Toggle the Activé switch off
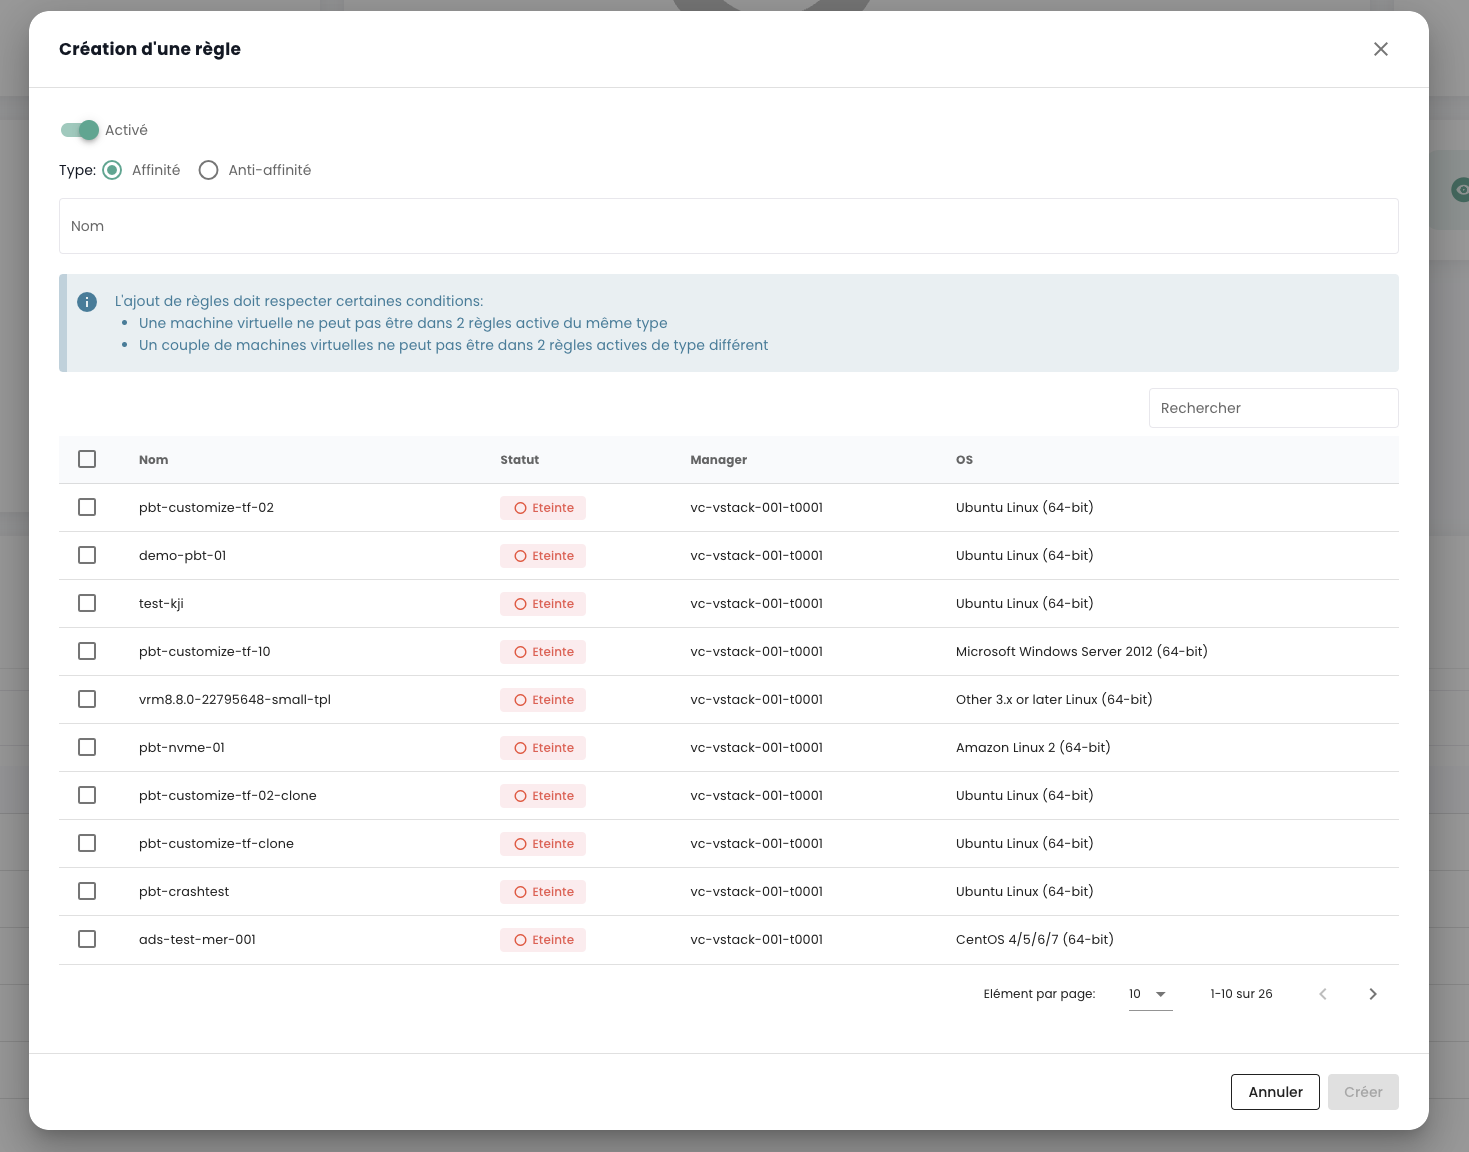The width and height of the screenshot is (1469, 1152). [80, 130]
